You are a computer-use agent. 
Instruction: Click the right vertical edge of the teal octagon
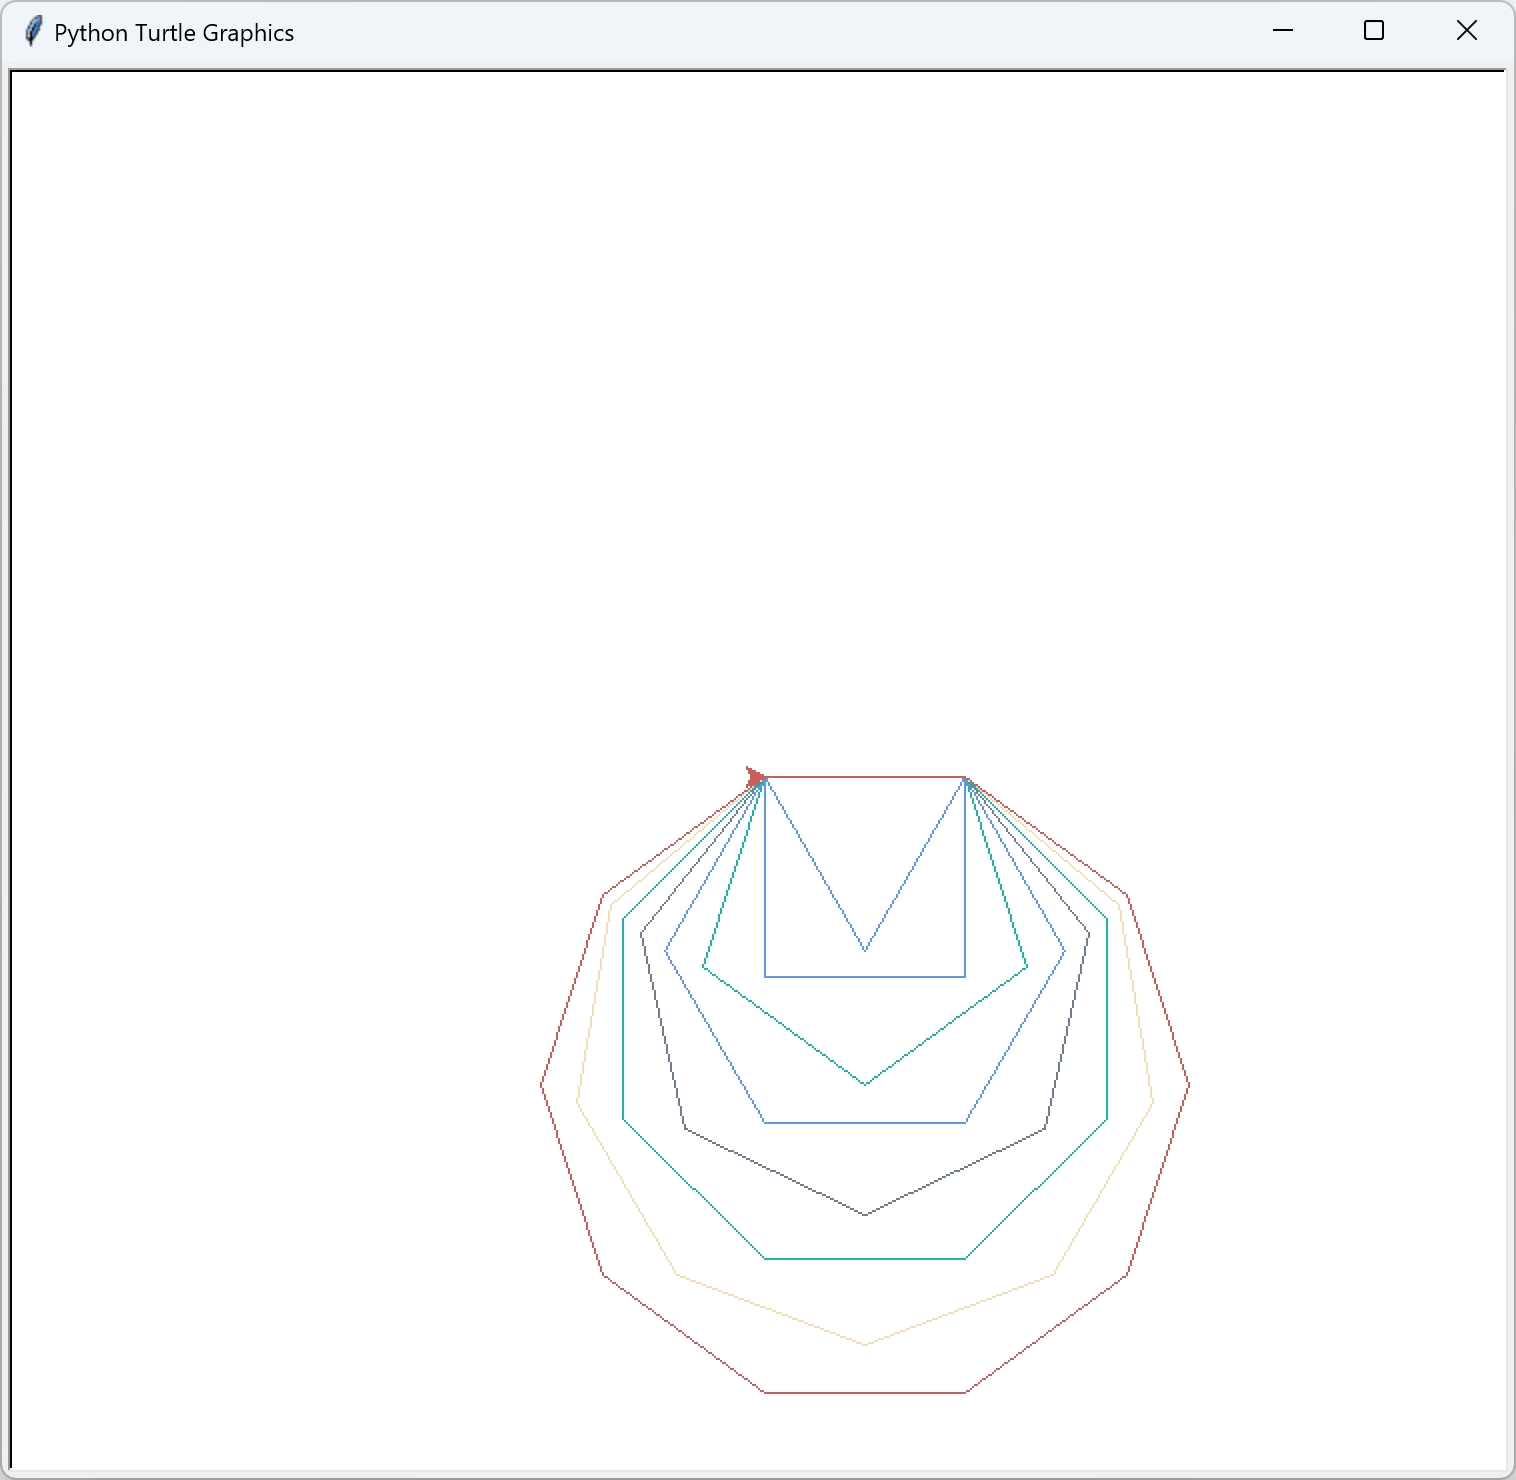click(1106, 1018)
